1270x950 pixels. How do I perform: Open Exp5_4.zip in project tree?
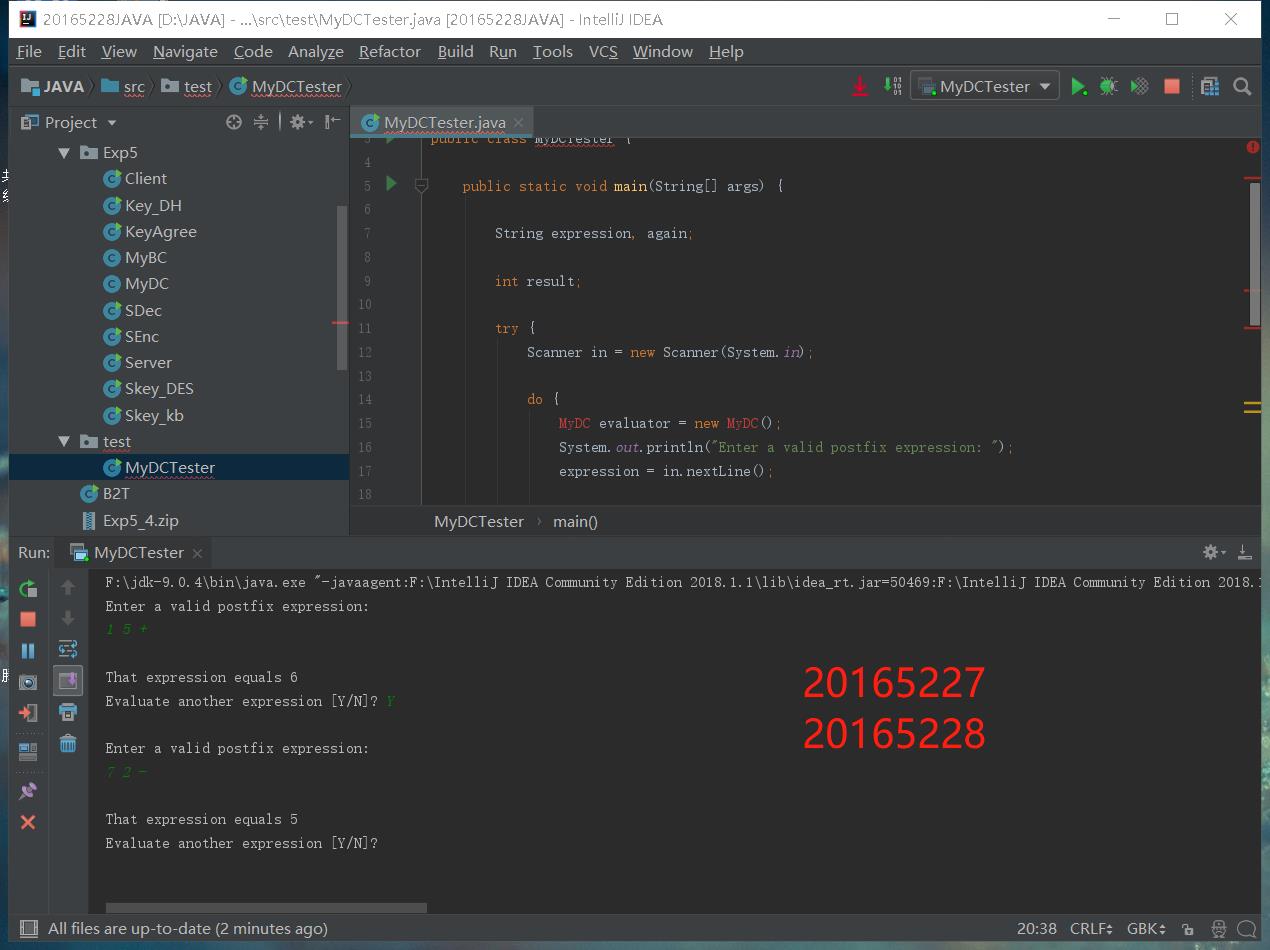[x=140, y=520]
